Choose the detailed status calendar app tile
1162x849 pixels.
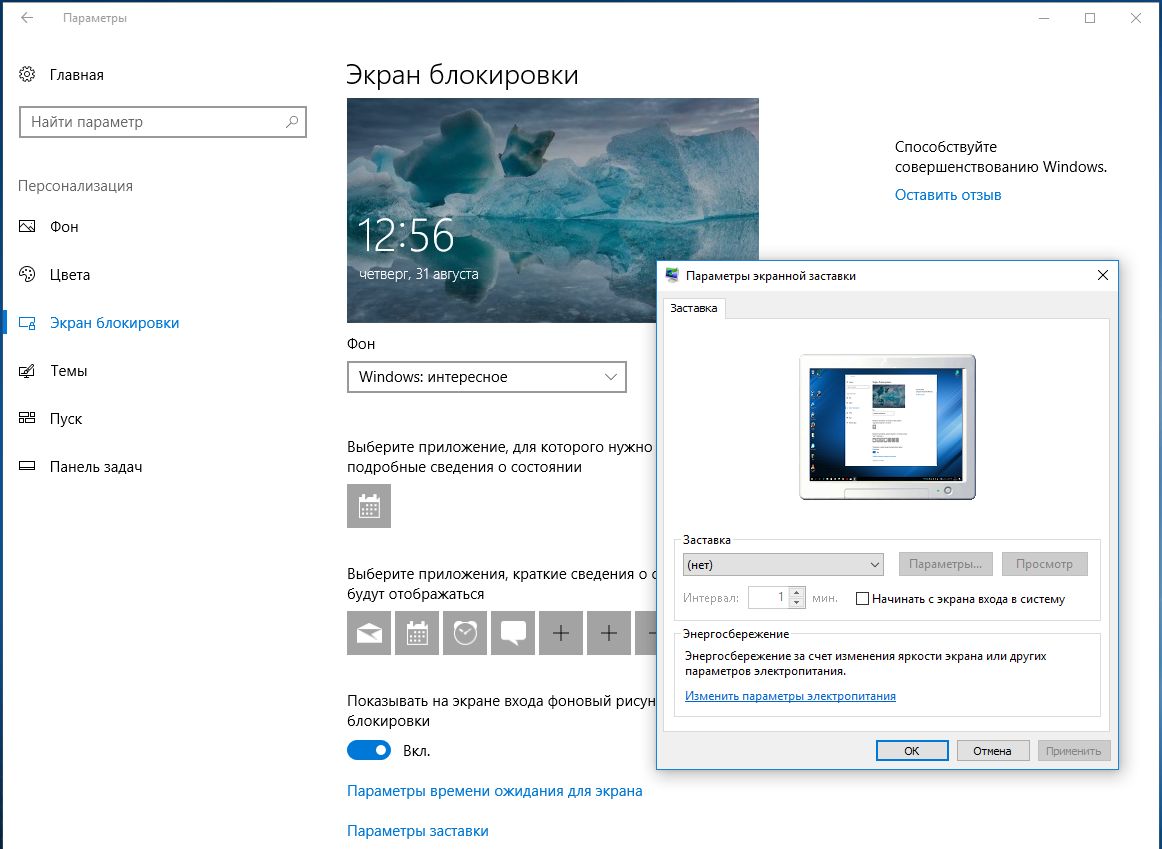pos(369,506)
